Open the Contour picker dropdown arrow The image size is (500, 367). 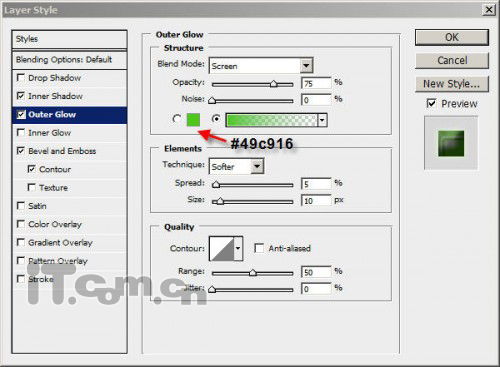tap(238, 248)
